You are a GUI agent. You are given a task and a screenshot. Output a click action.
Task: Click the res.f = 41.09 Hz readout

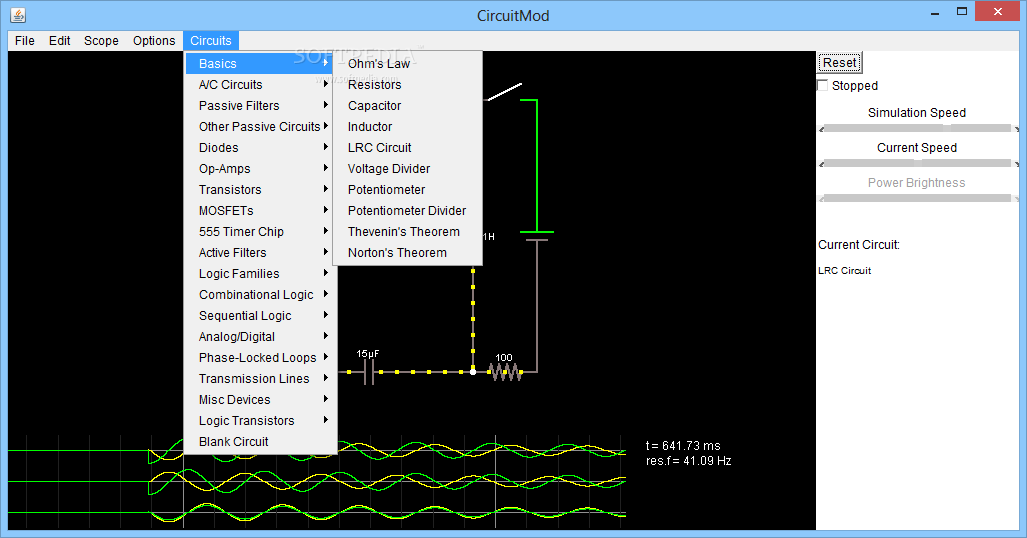click(x=688, y=461)
